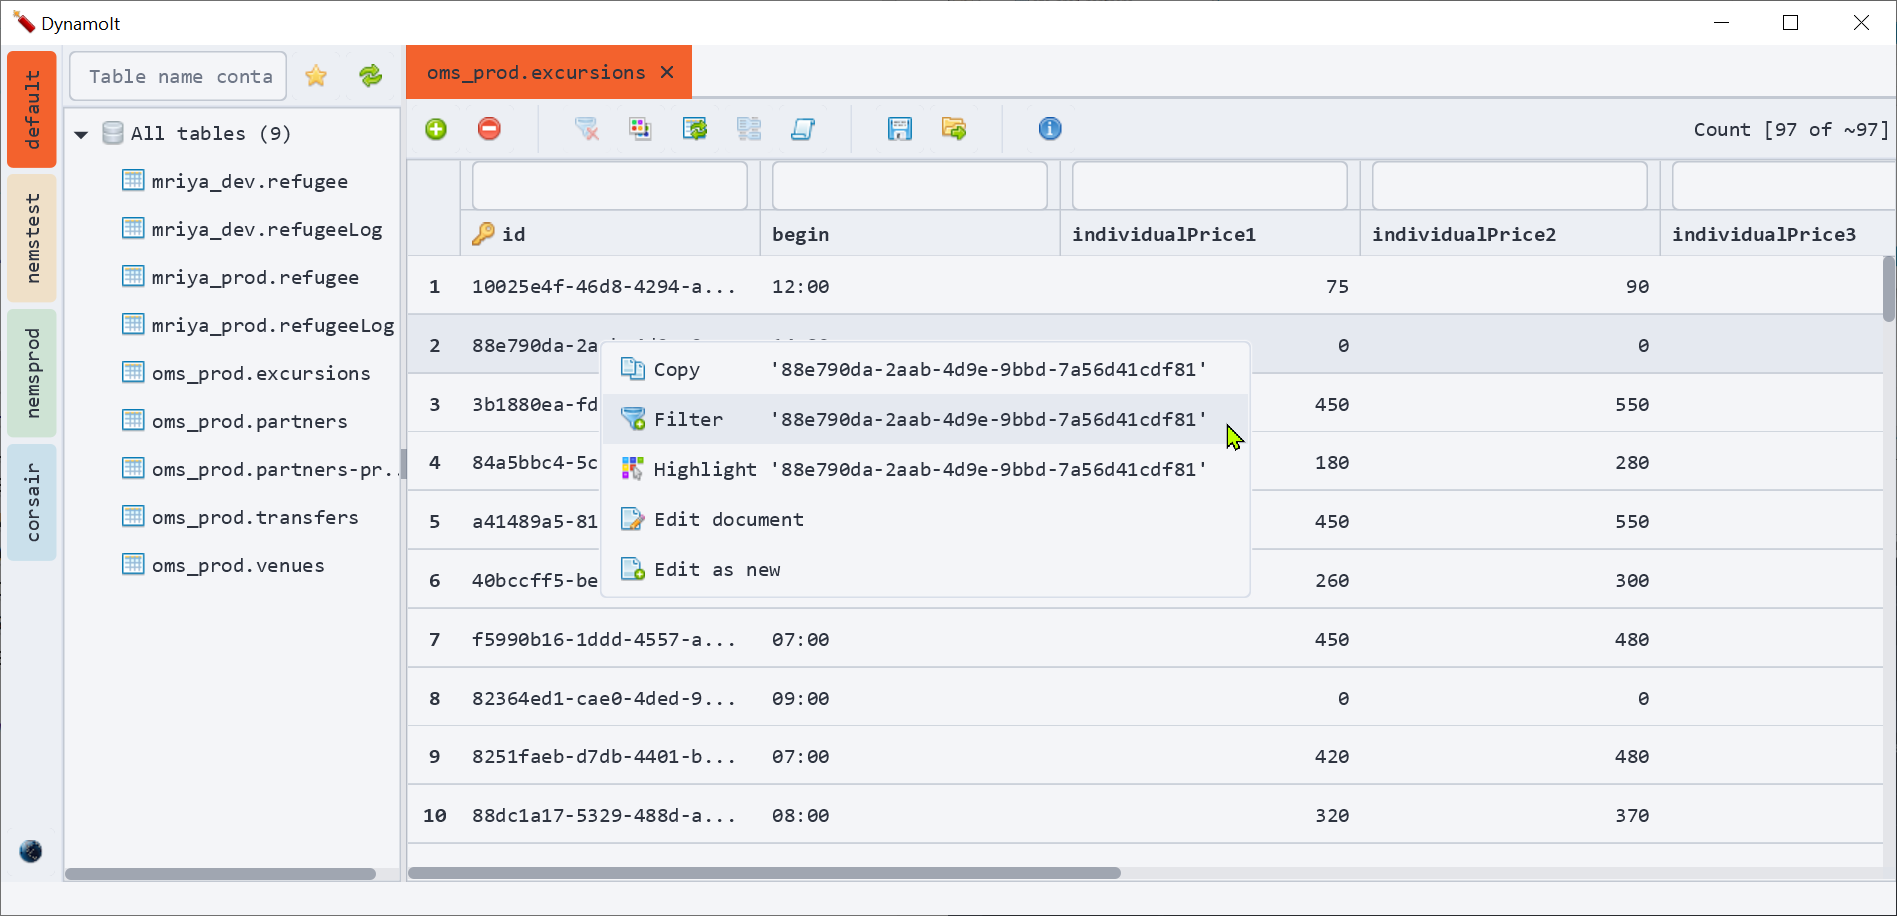Image resolution: width=1897 pixels, height=916 pixels.
Task: Click the favorites star icon
Action: click(316, 76)
